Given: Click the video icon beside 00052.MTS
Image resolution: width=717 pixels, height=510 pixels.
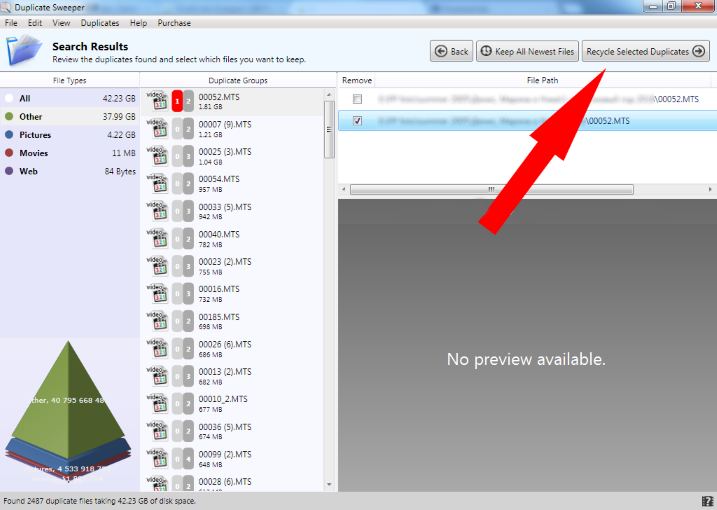Looking at the screenshot, I should (156, 100).
